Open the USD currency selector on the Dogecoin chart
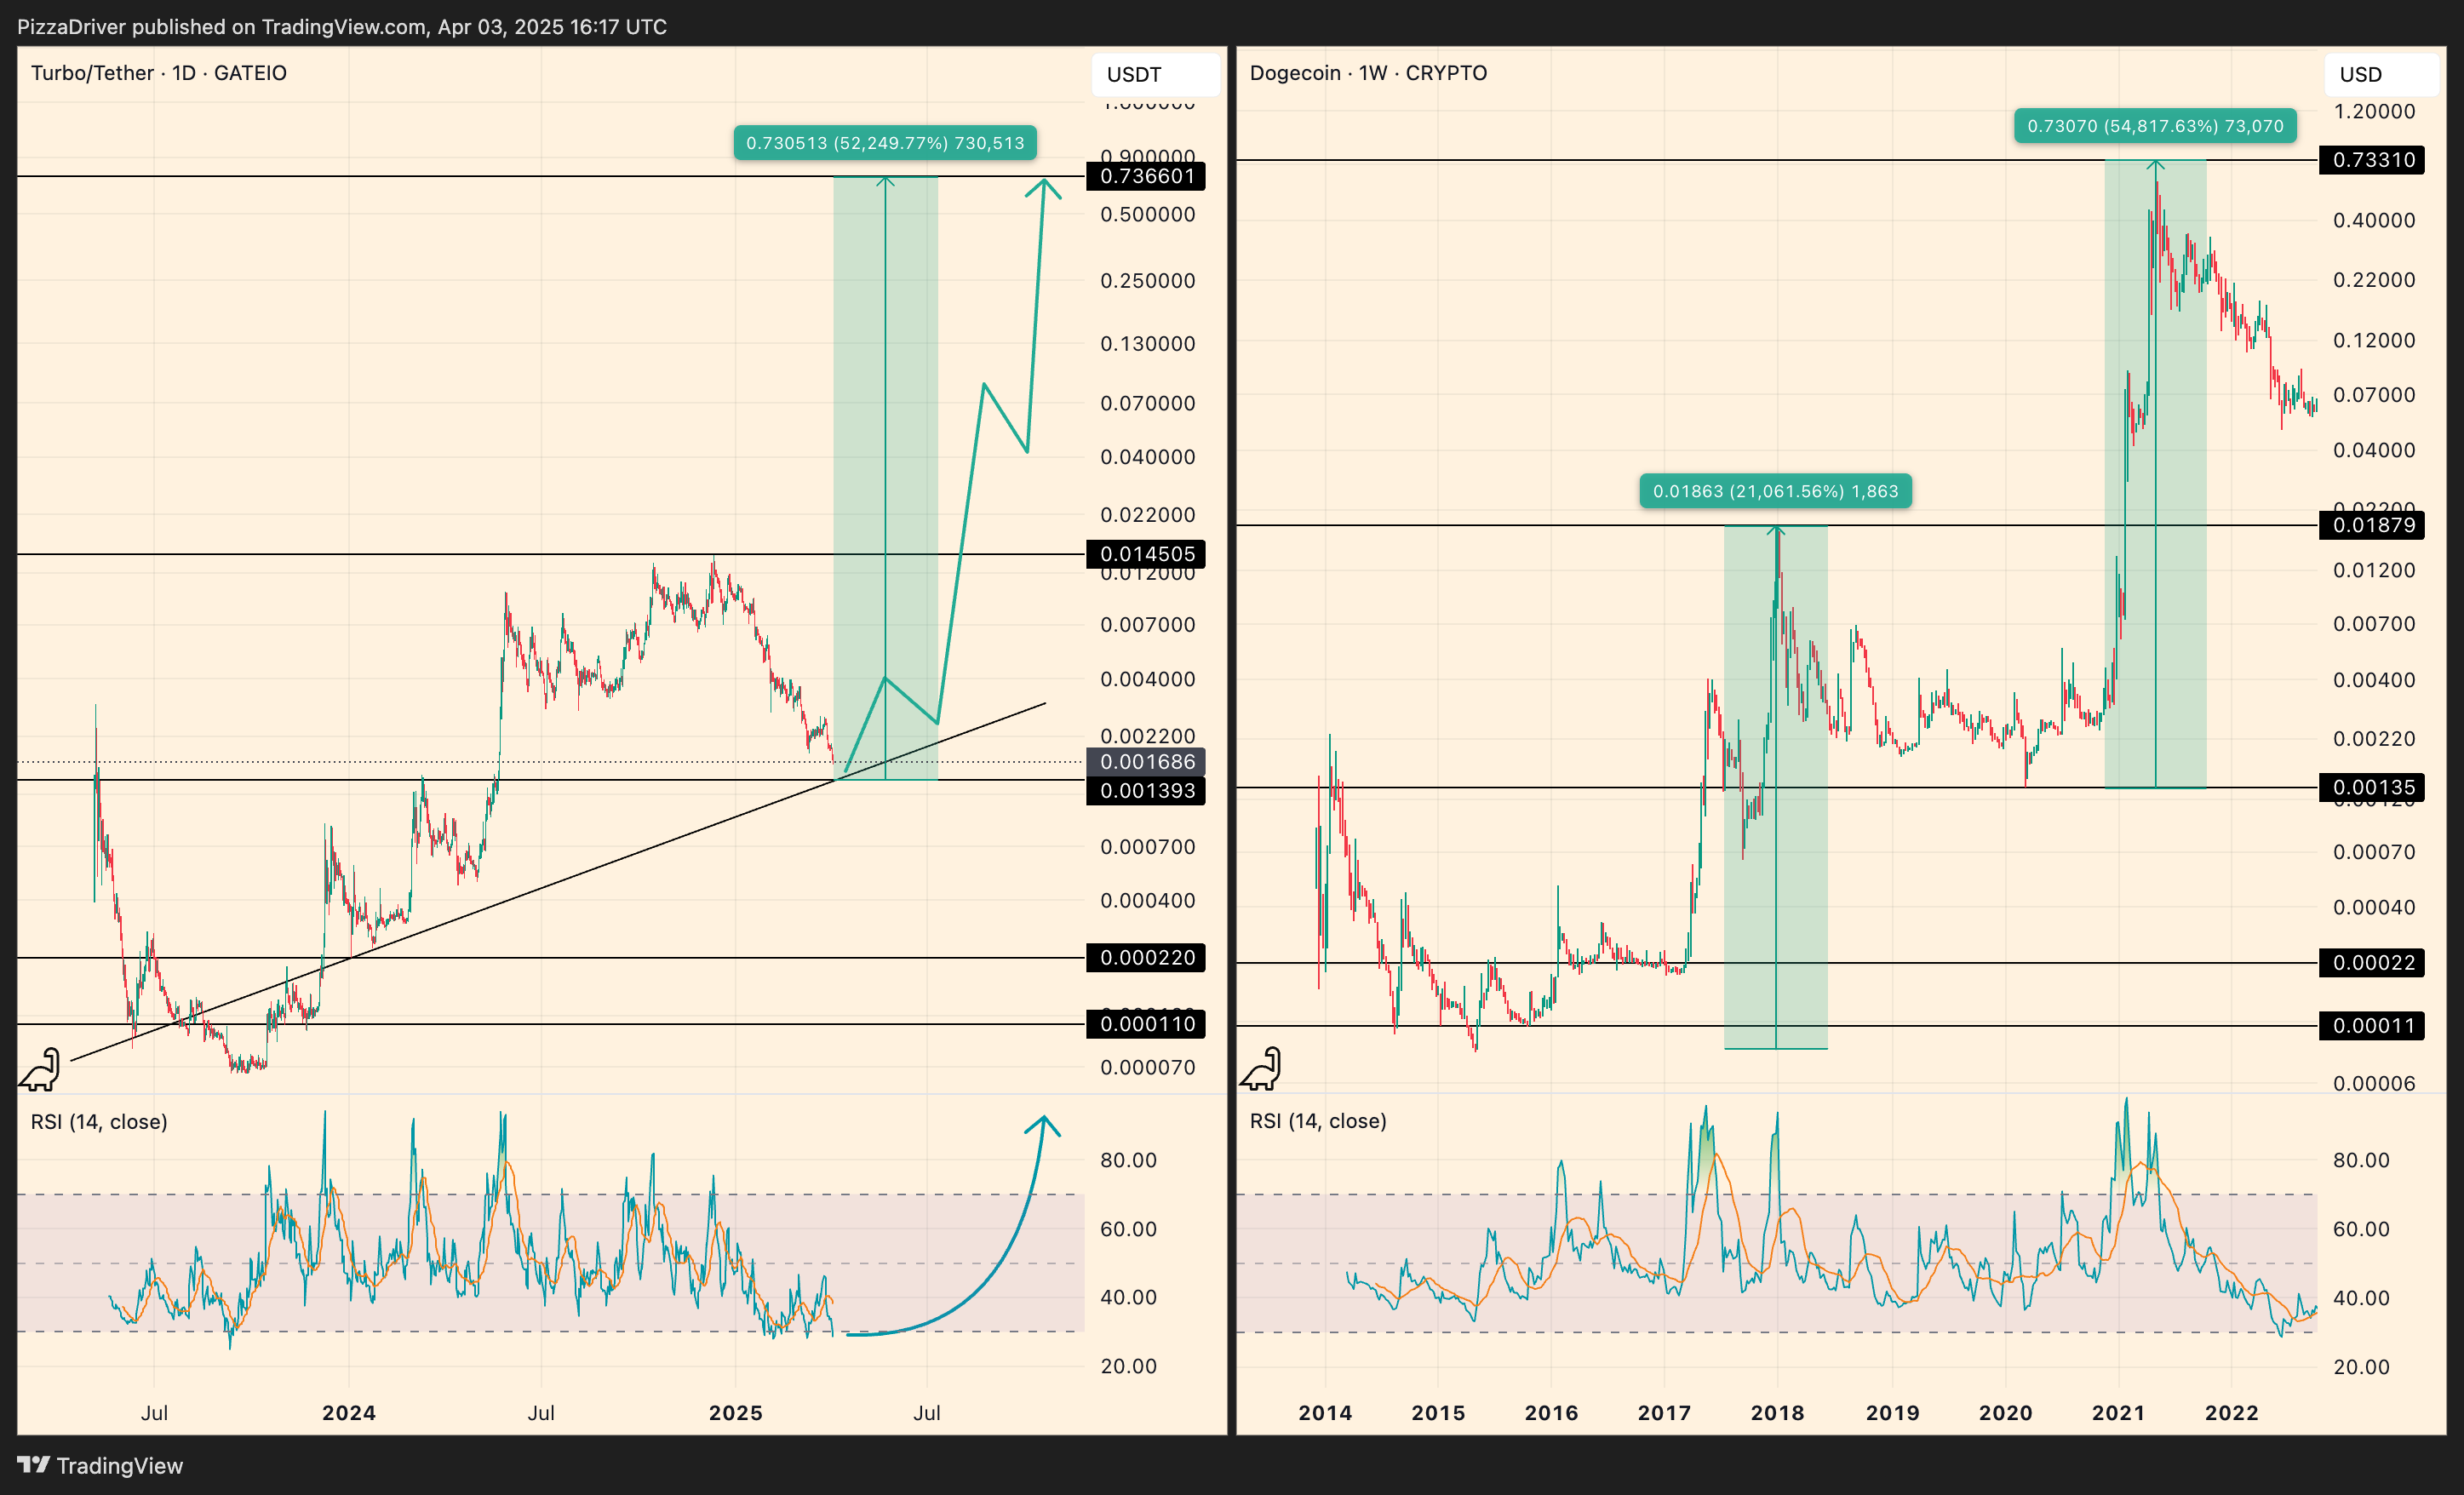 tap(2382, 74)
